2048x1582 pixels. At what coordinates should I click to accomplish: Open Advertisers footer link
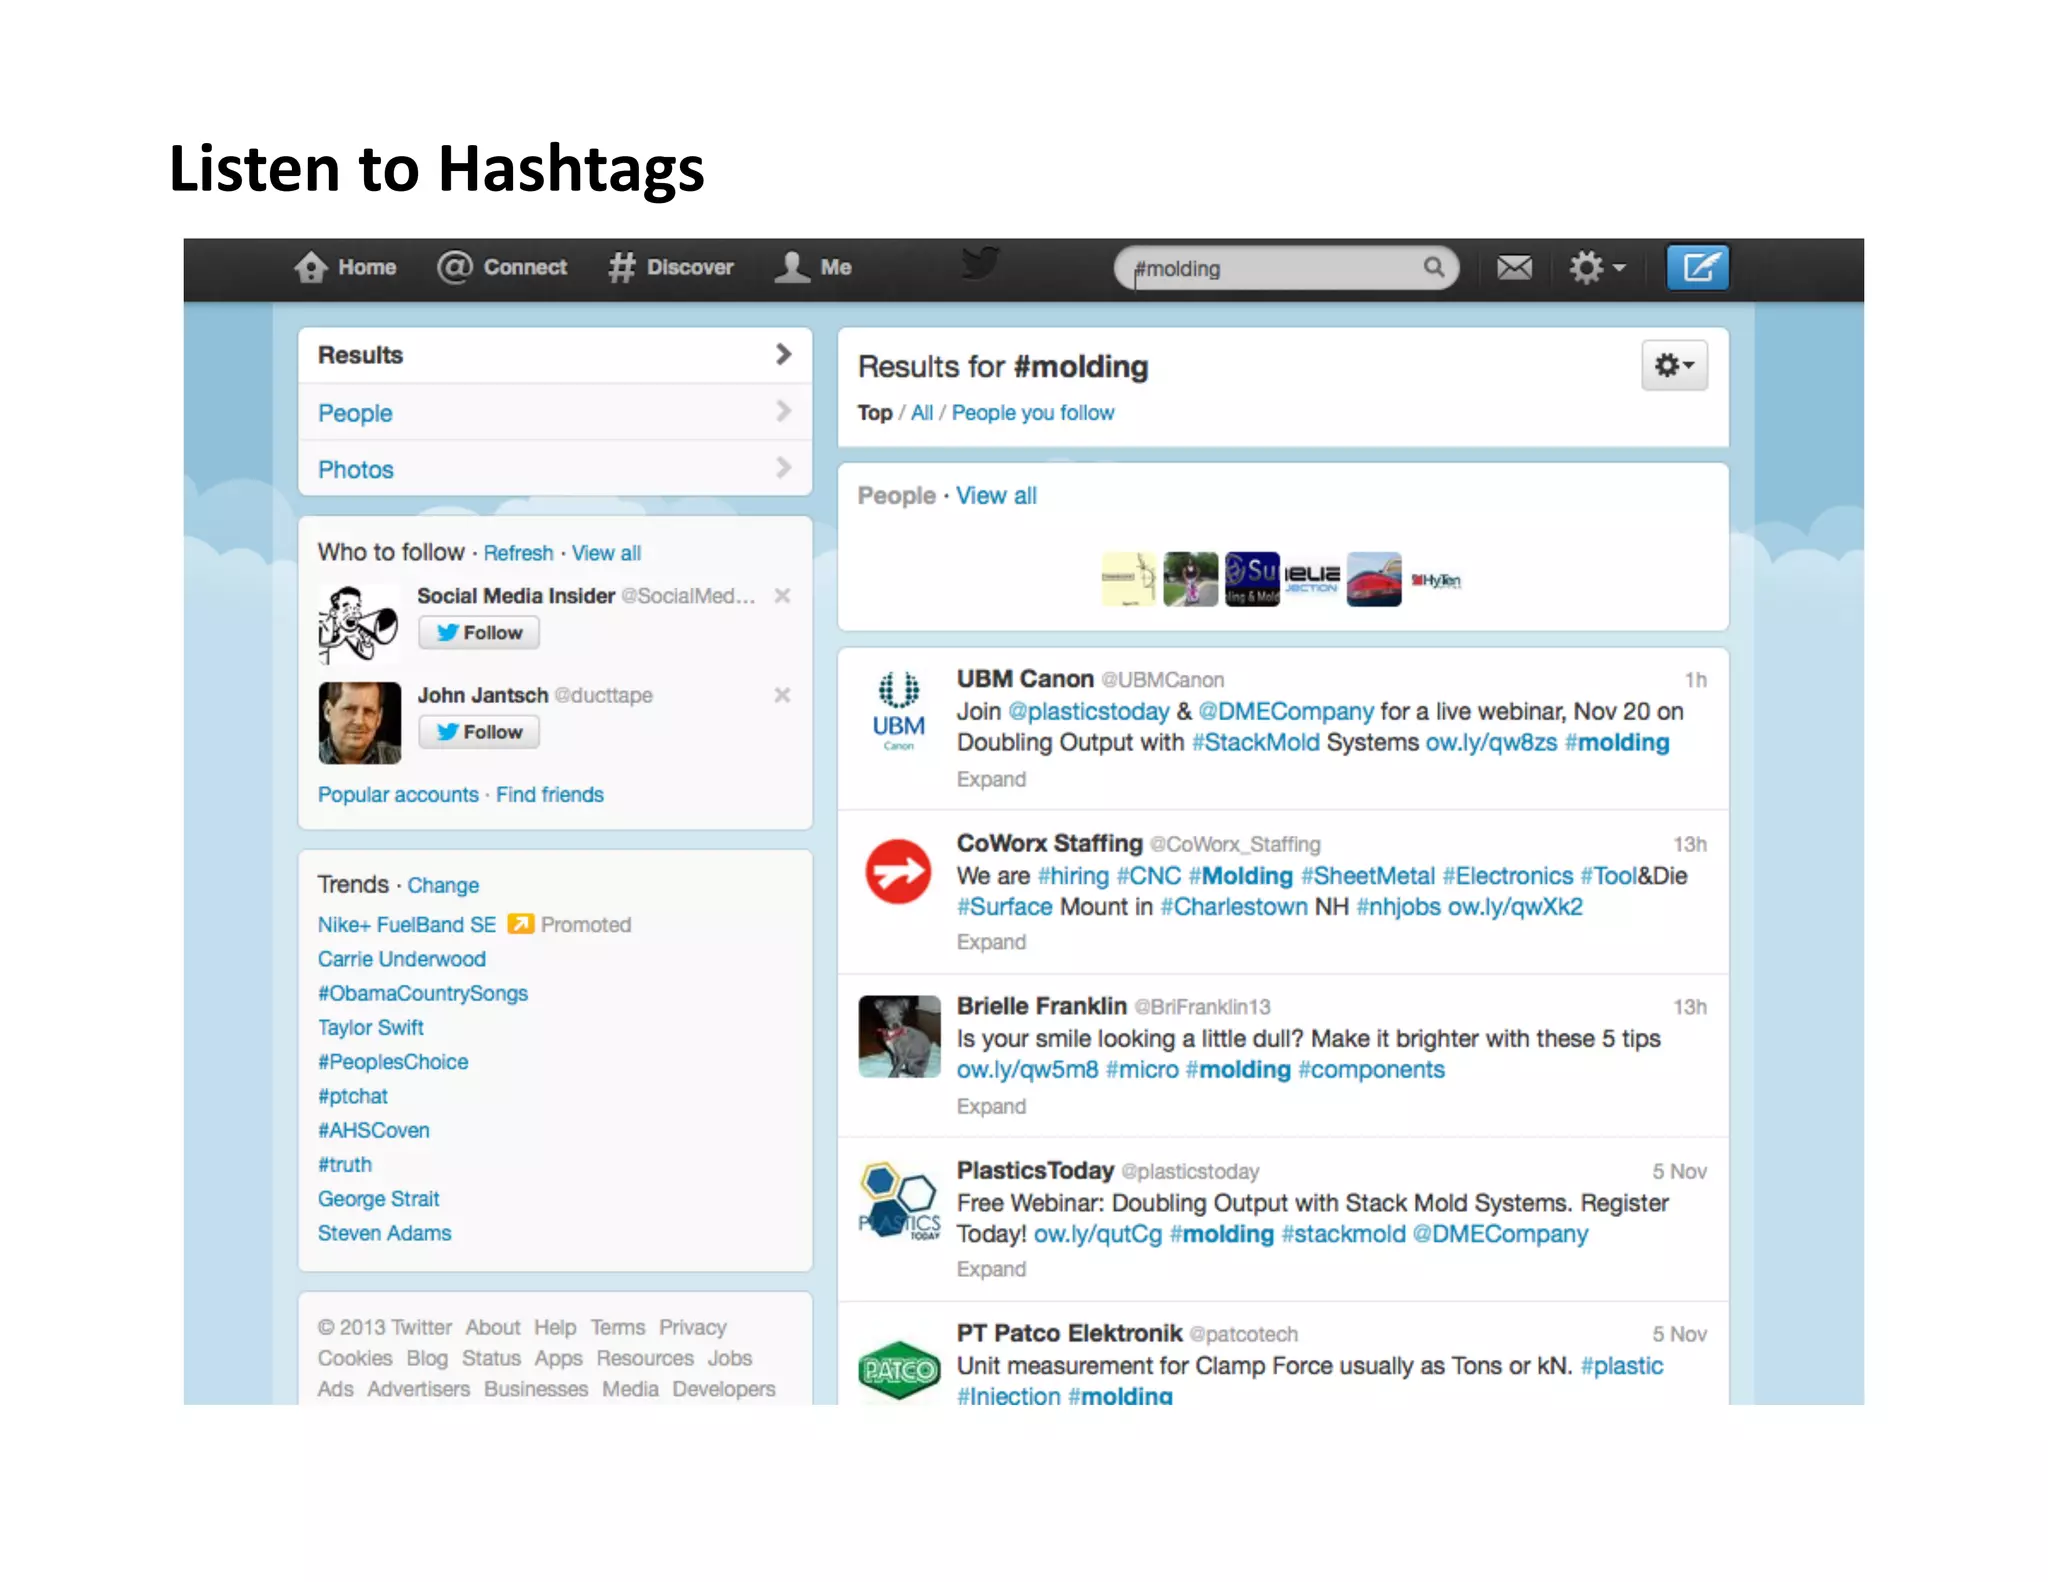(418, 1389)
